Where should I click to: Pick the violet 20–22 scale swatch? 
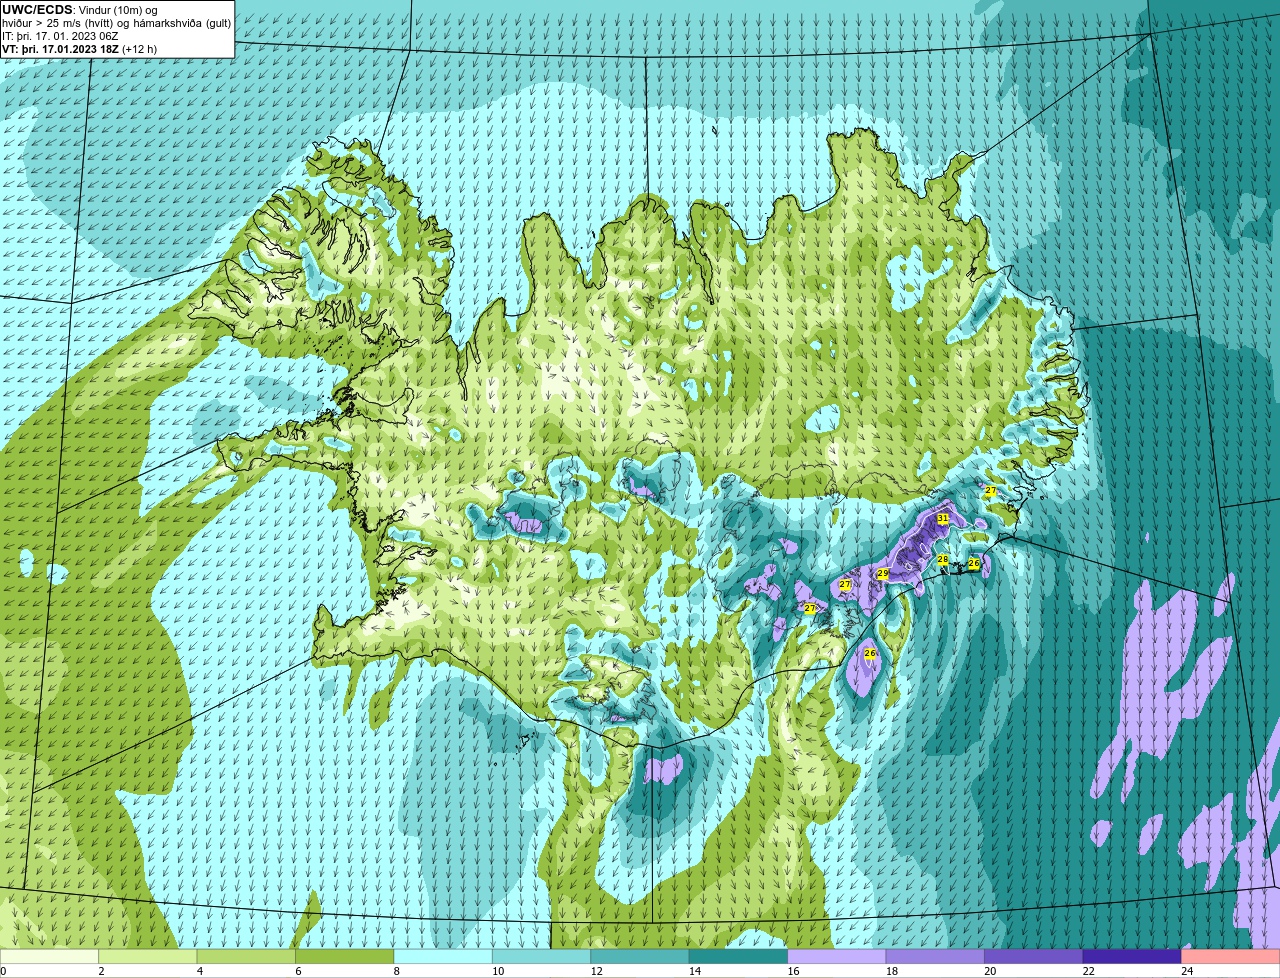(1034, 957)
